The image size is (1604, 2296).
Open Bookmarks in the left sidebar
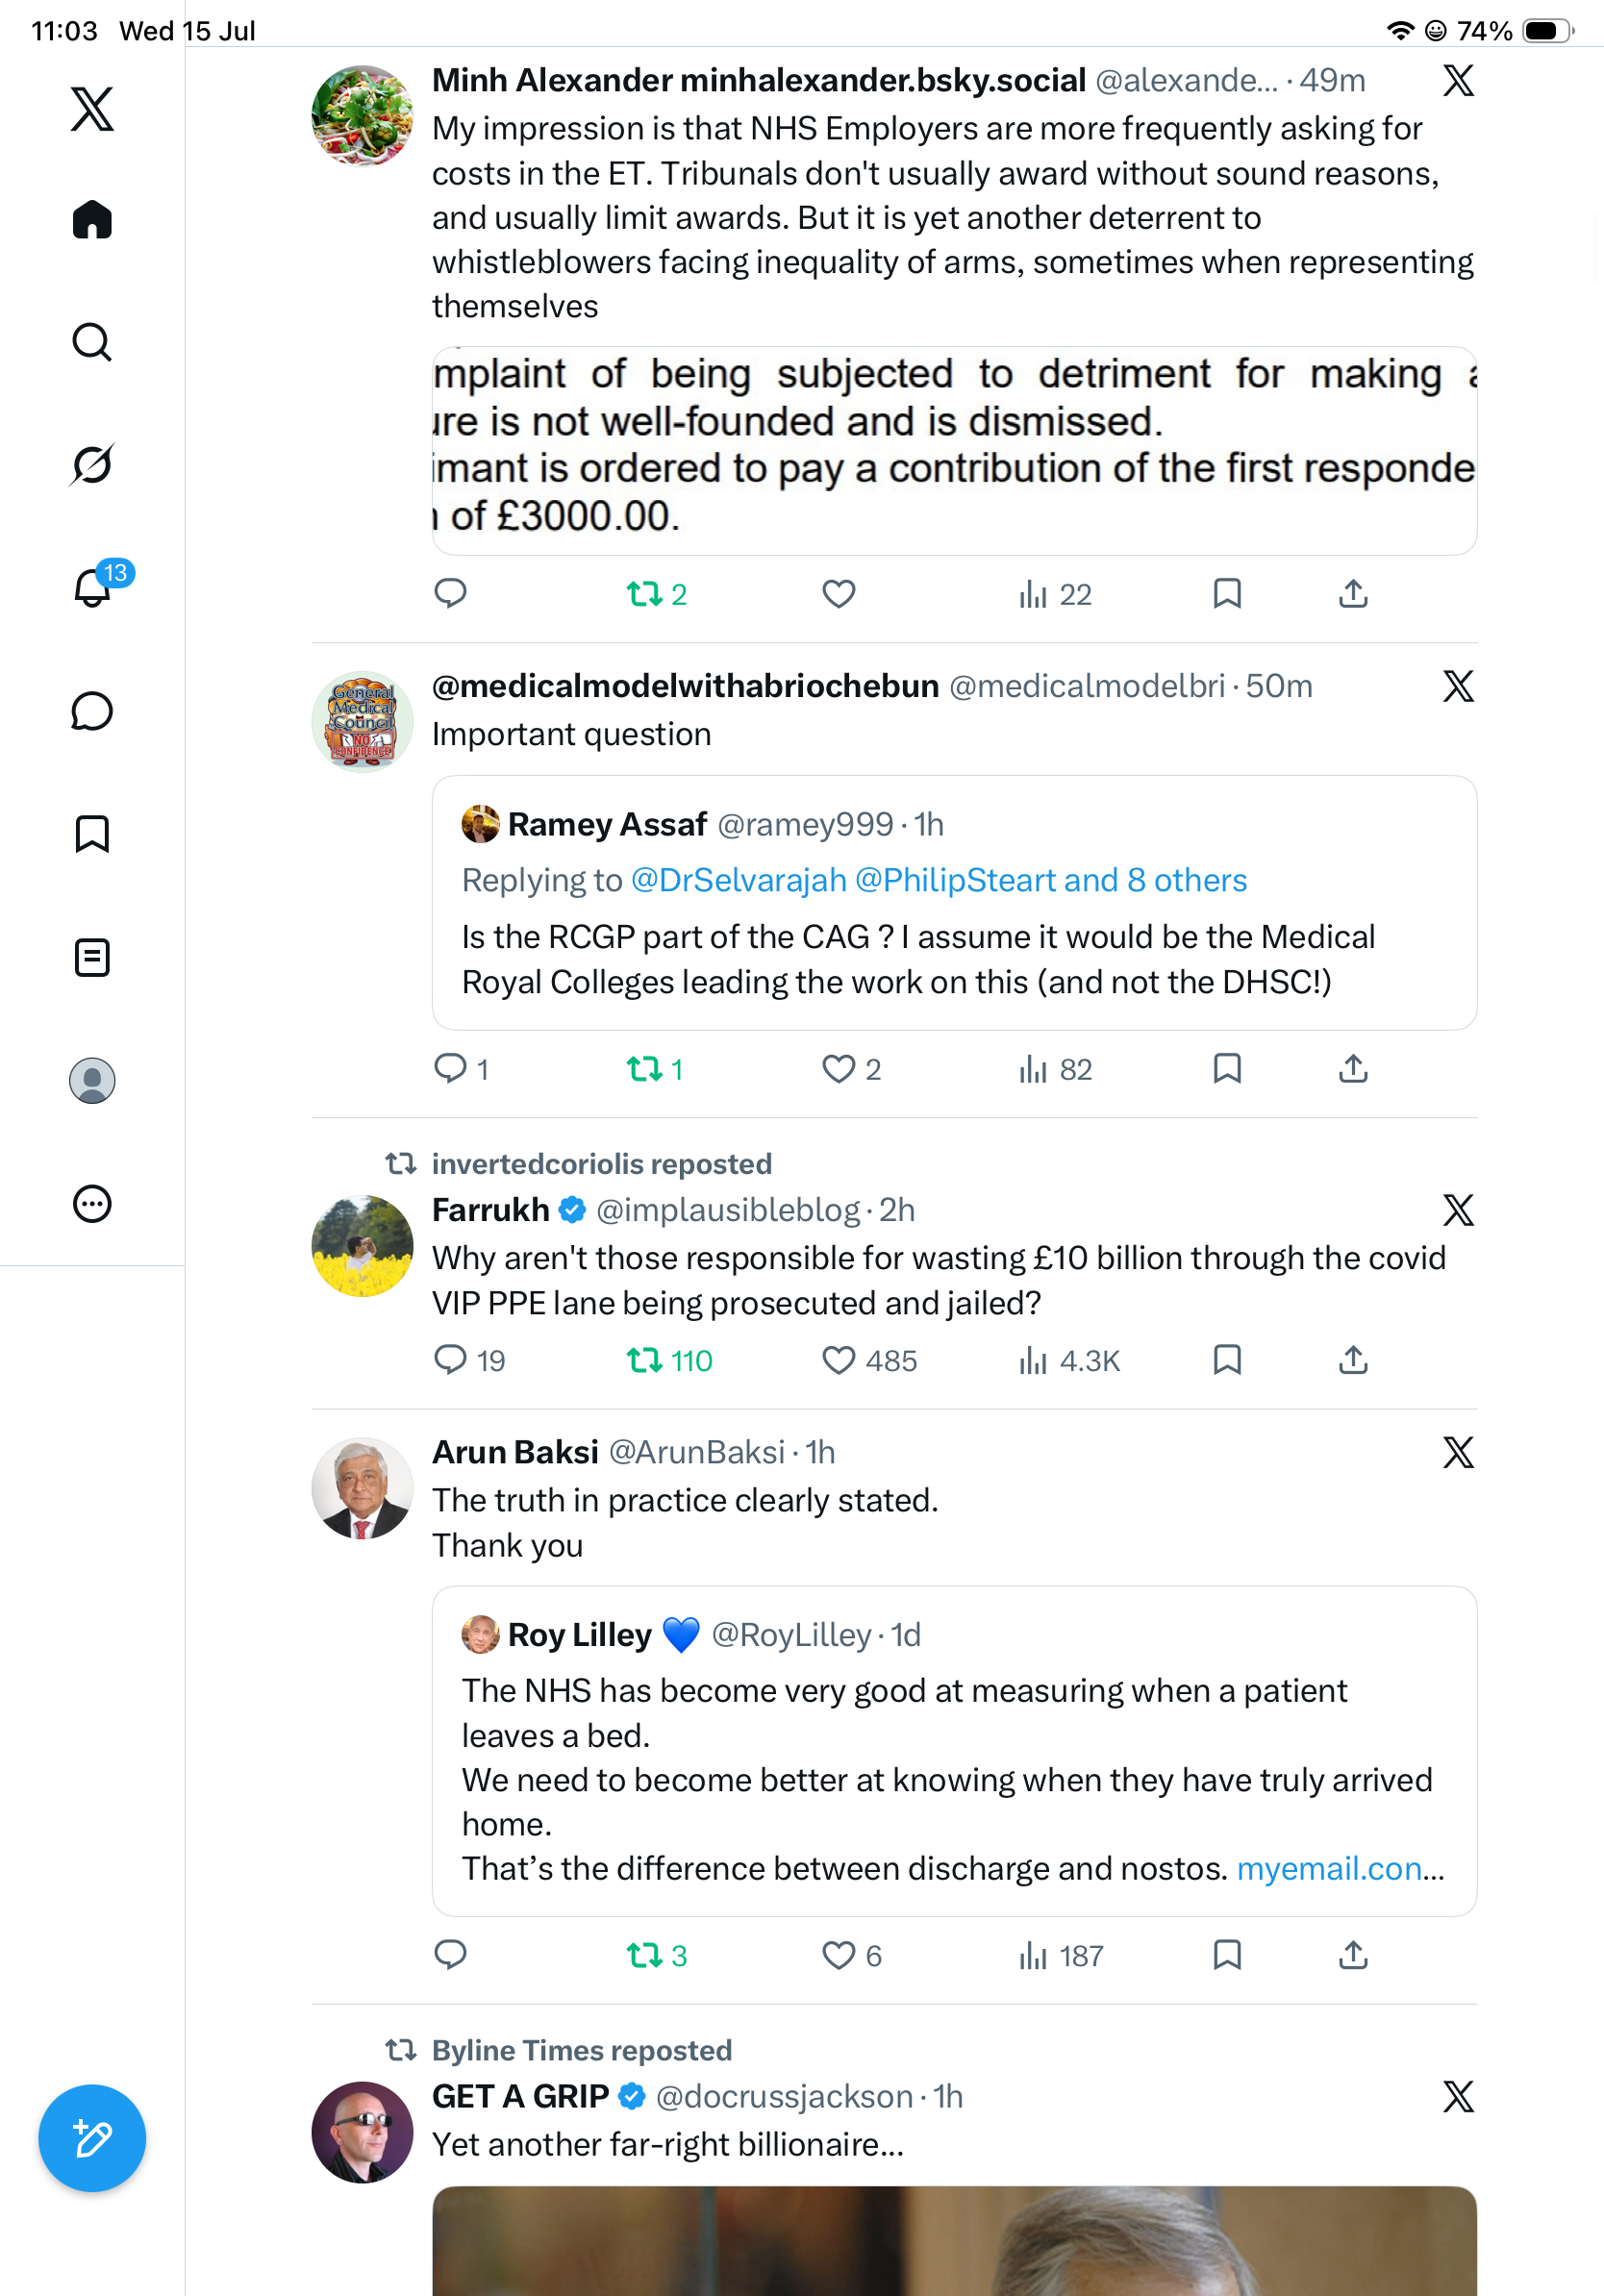pos(92,834)
